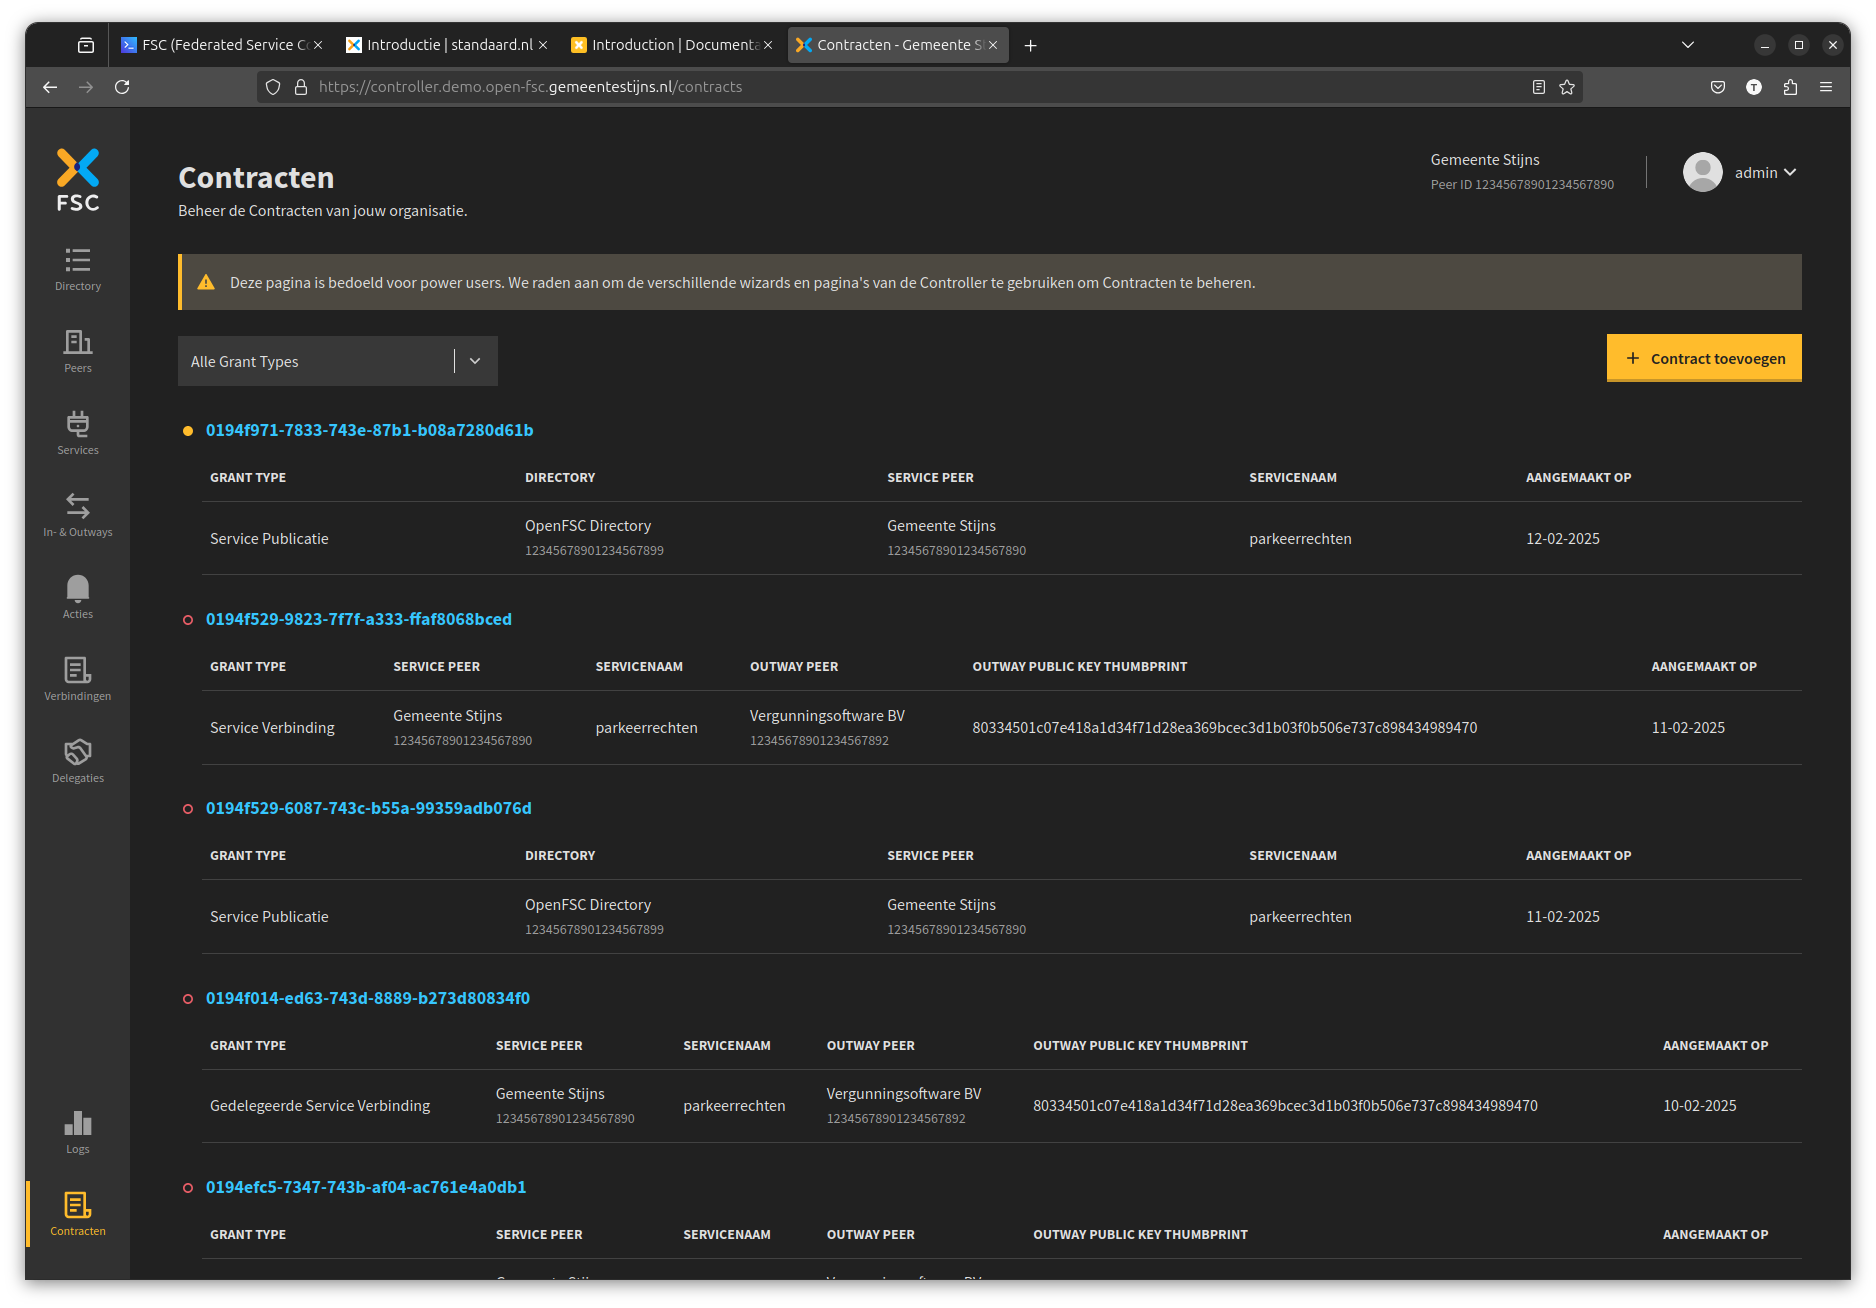Viewport: 1876px width, 1308px height.
Task: Expand the list all tabs chevron
Action: (x=1688, y=45)
